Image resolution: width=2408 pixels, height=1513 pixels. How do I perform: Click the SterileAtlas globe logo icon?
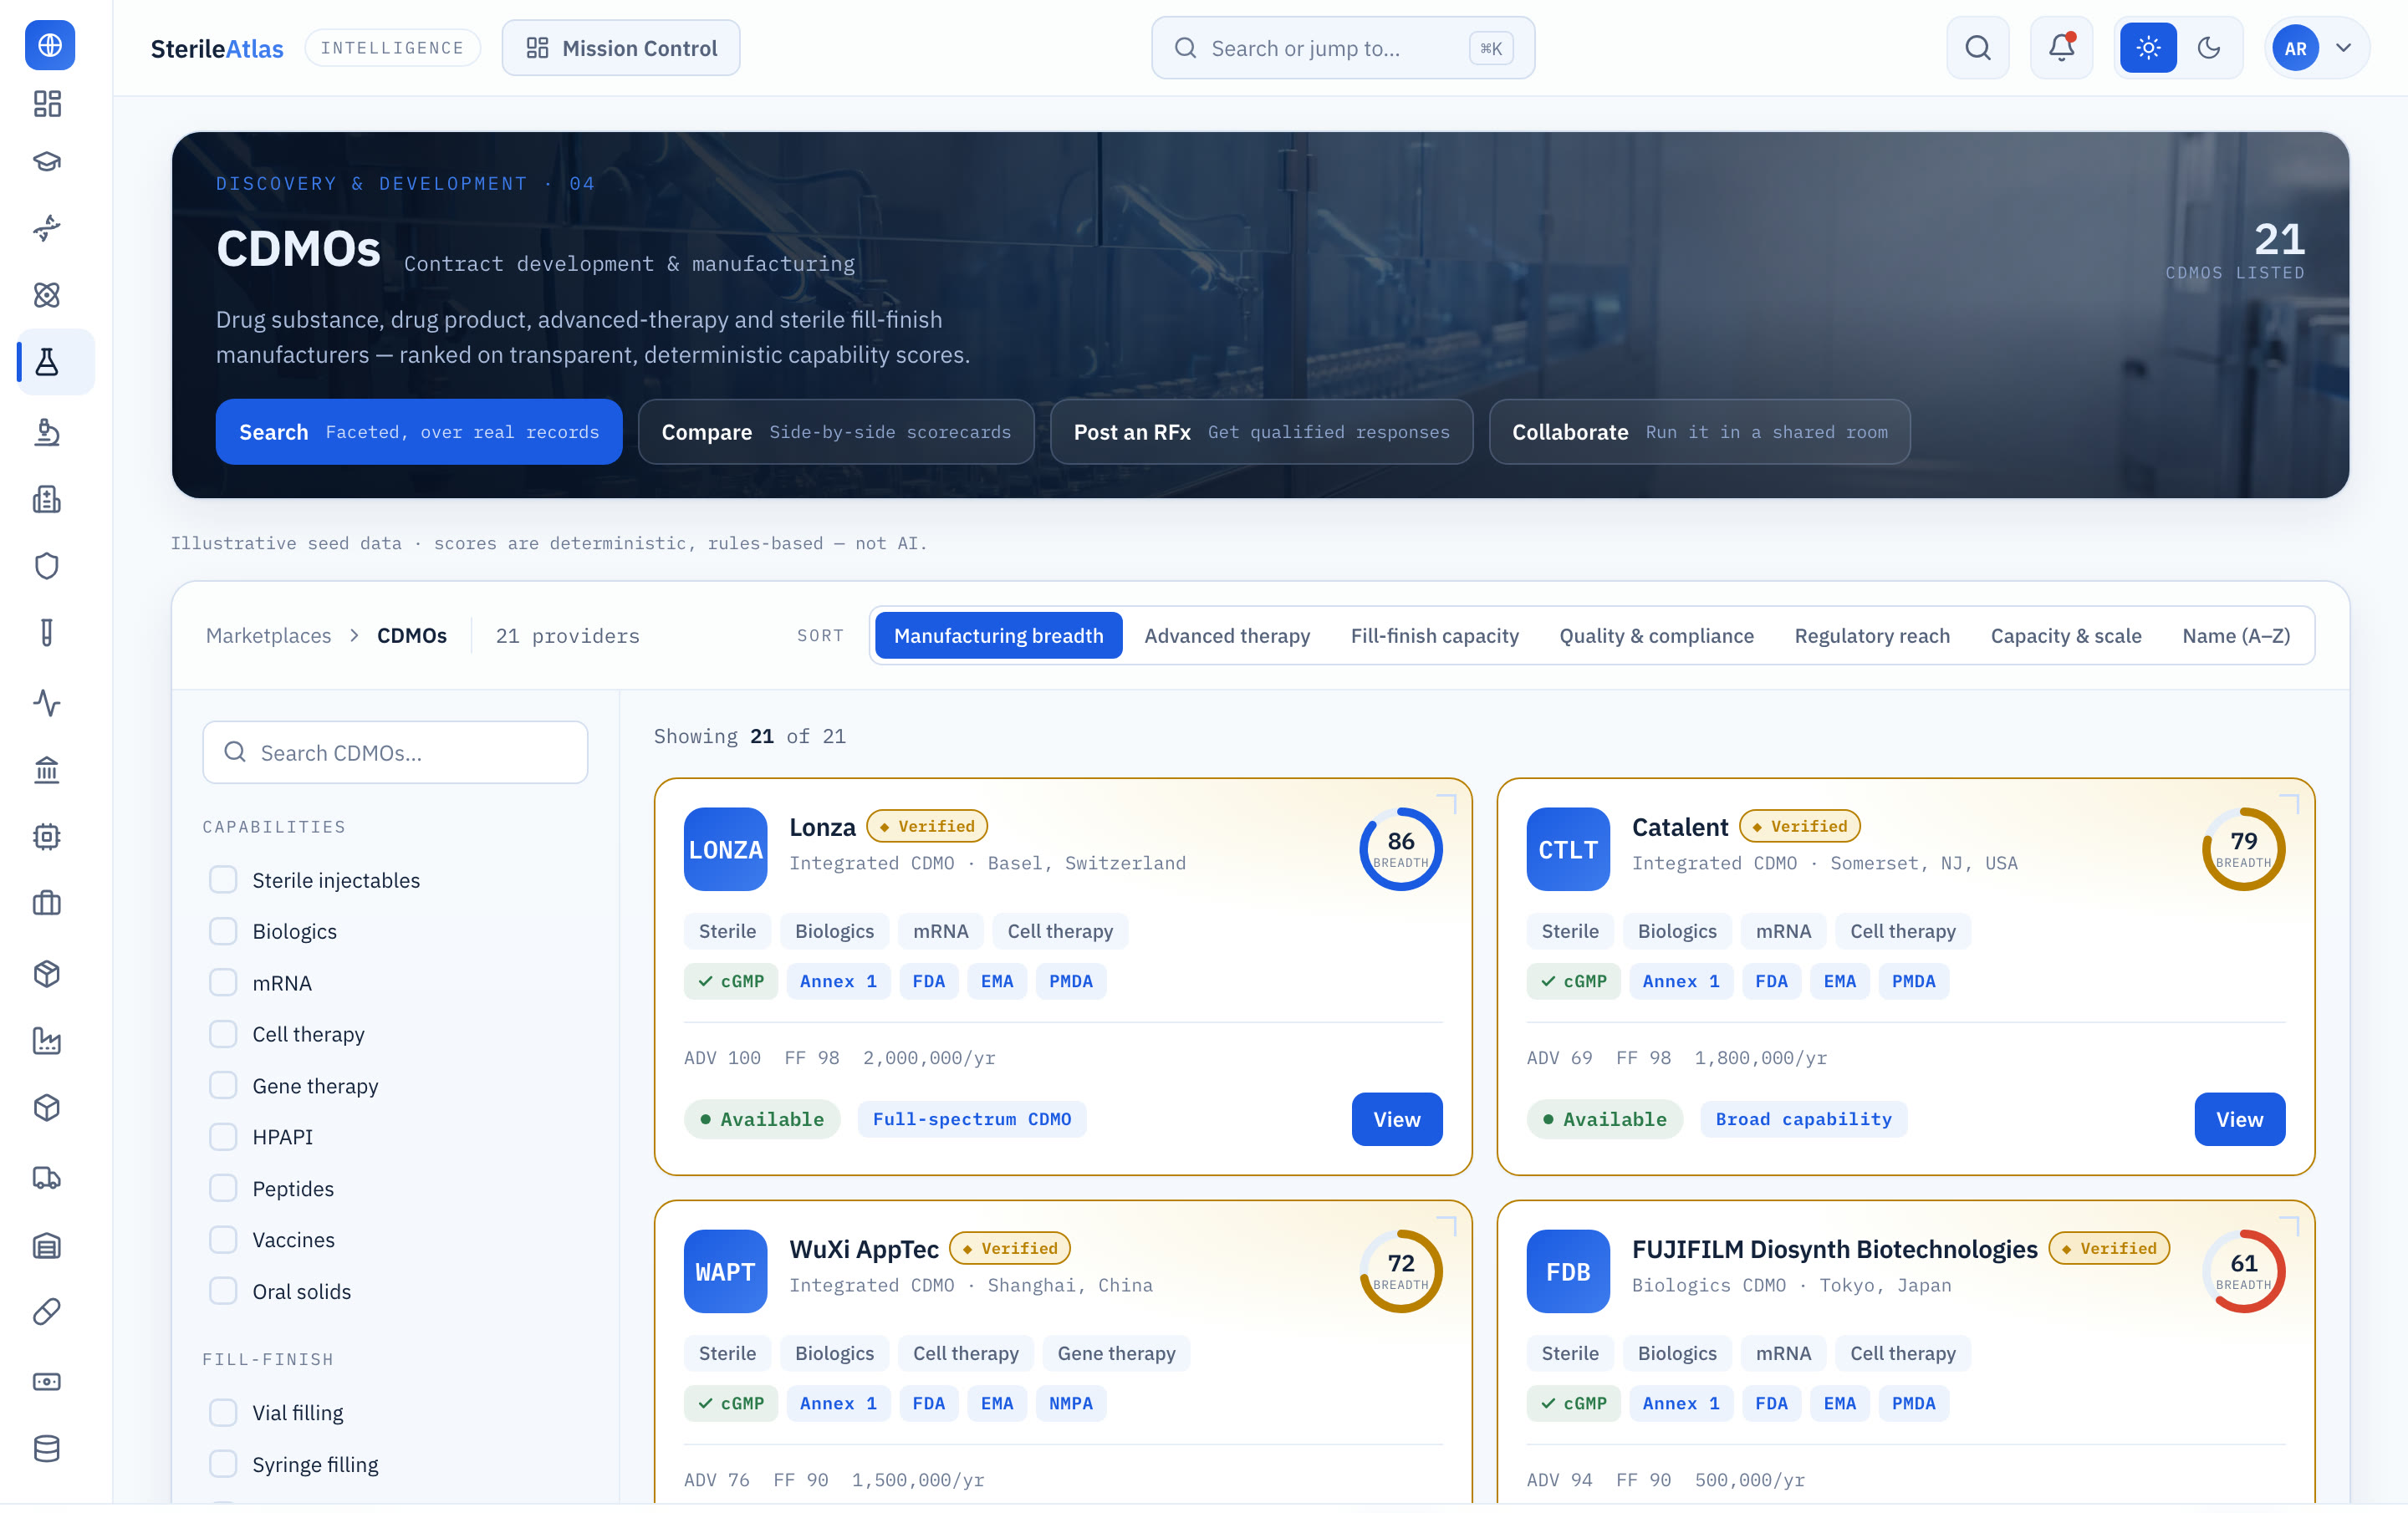pos(50,45)
